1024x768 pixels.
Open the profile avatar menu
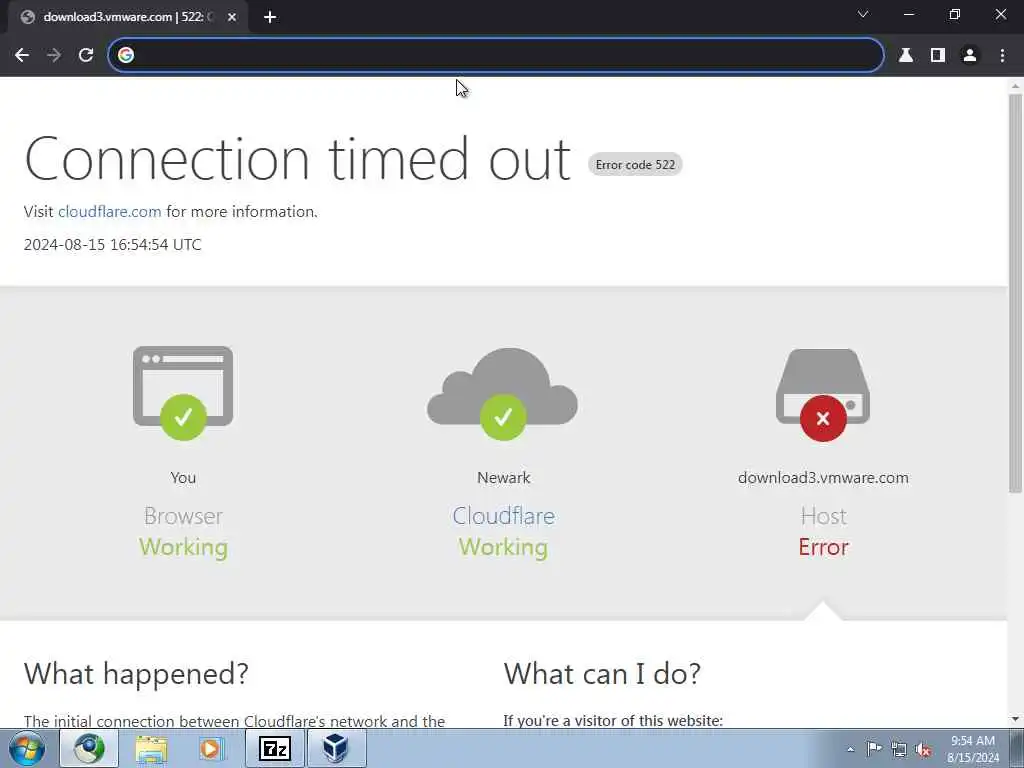point(970,55)
